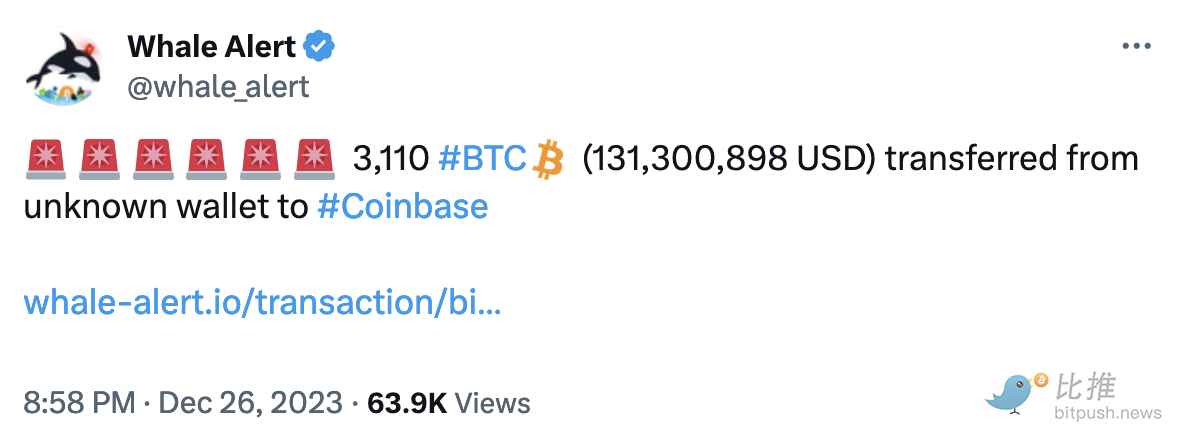The image size is (1182, 440).
Task: Open the @whale_alert handle profile
Action: [x=218, y=87]
